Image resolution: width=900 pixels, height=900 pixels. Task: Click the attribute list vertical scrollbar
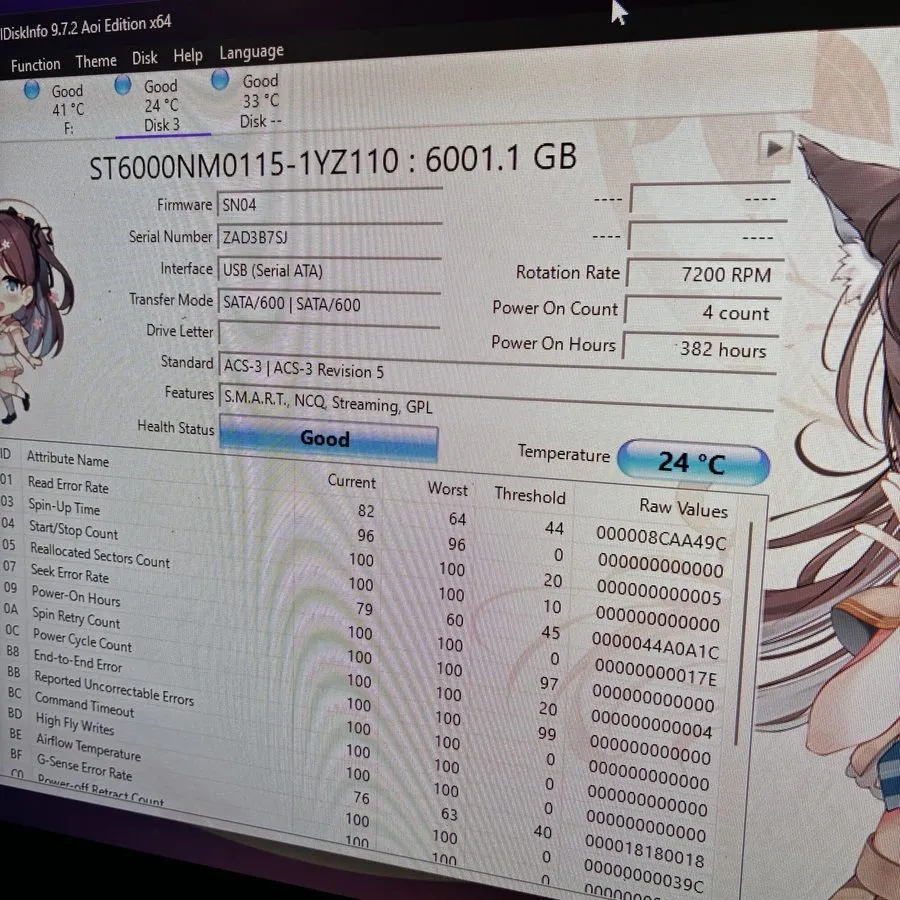coord(743,634)
